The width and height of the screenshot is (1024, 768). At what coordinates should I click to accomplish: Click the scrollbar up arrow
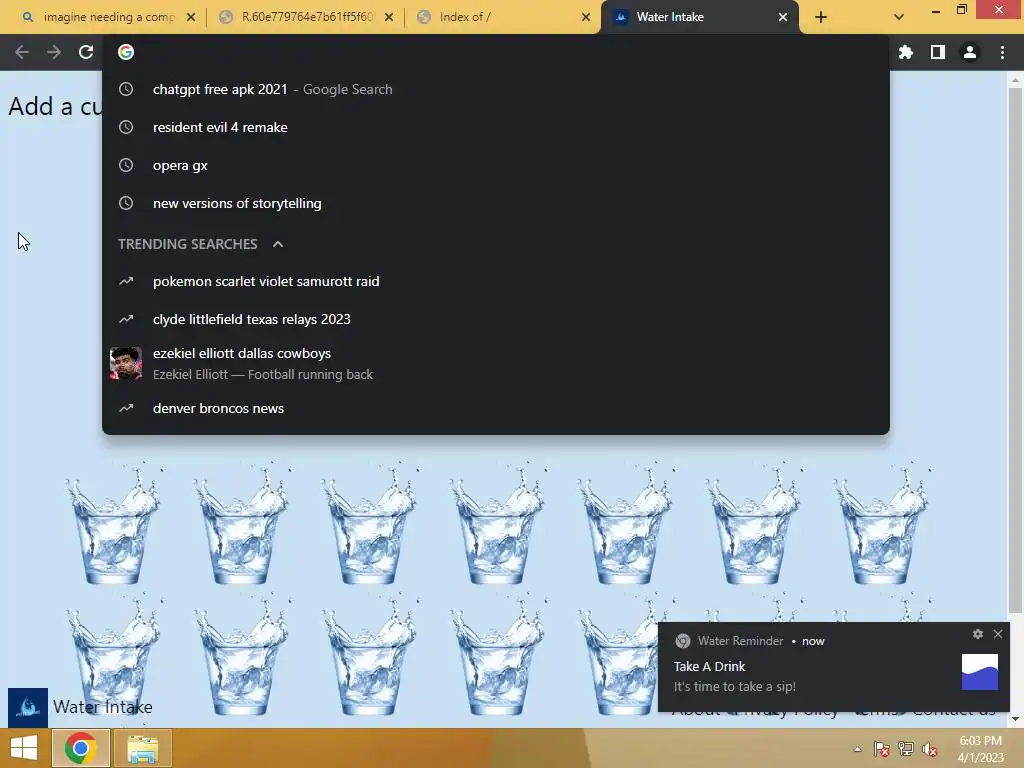tap(1015, 80)
